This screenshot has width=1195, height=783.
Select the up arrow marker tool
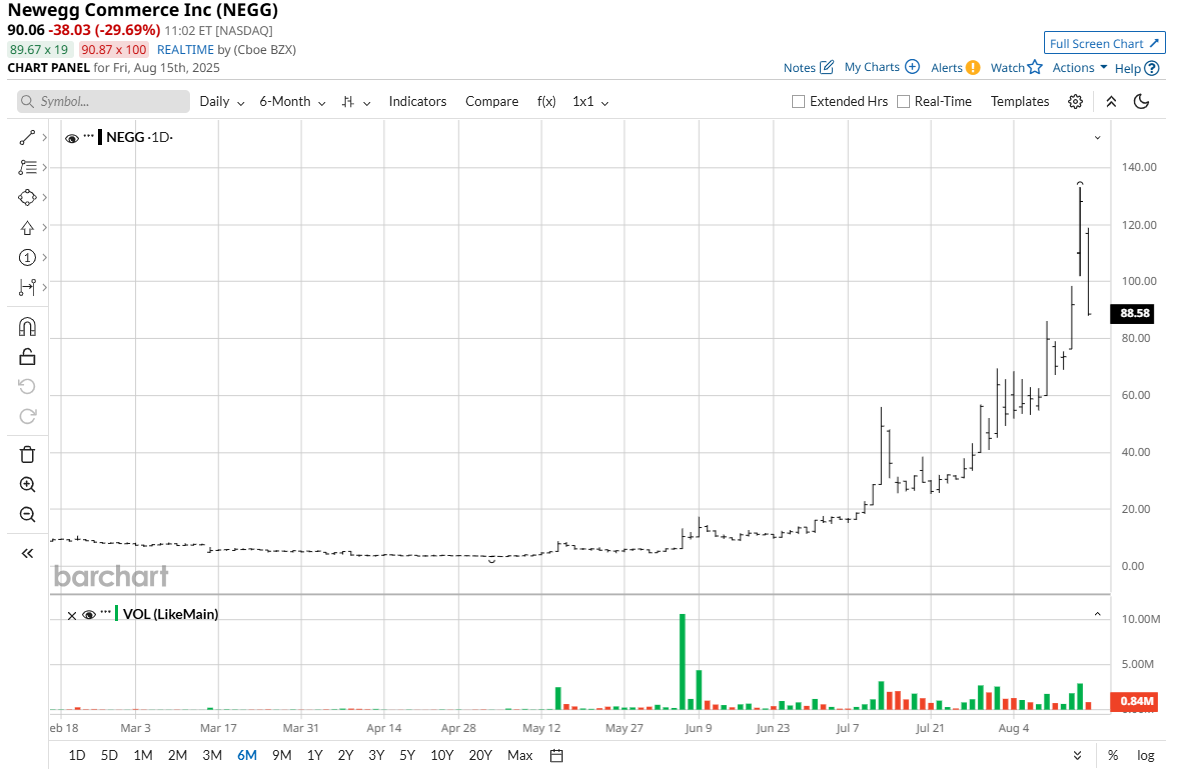(27, 227)
